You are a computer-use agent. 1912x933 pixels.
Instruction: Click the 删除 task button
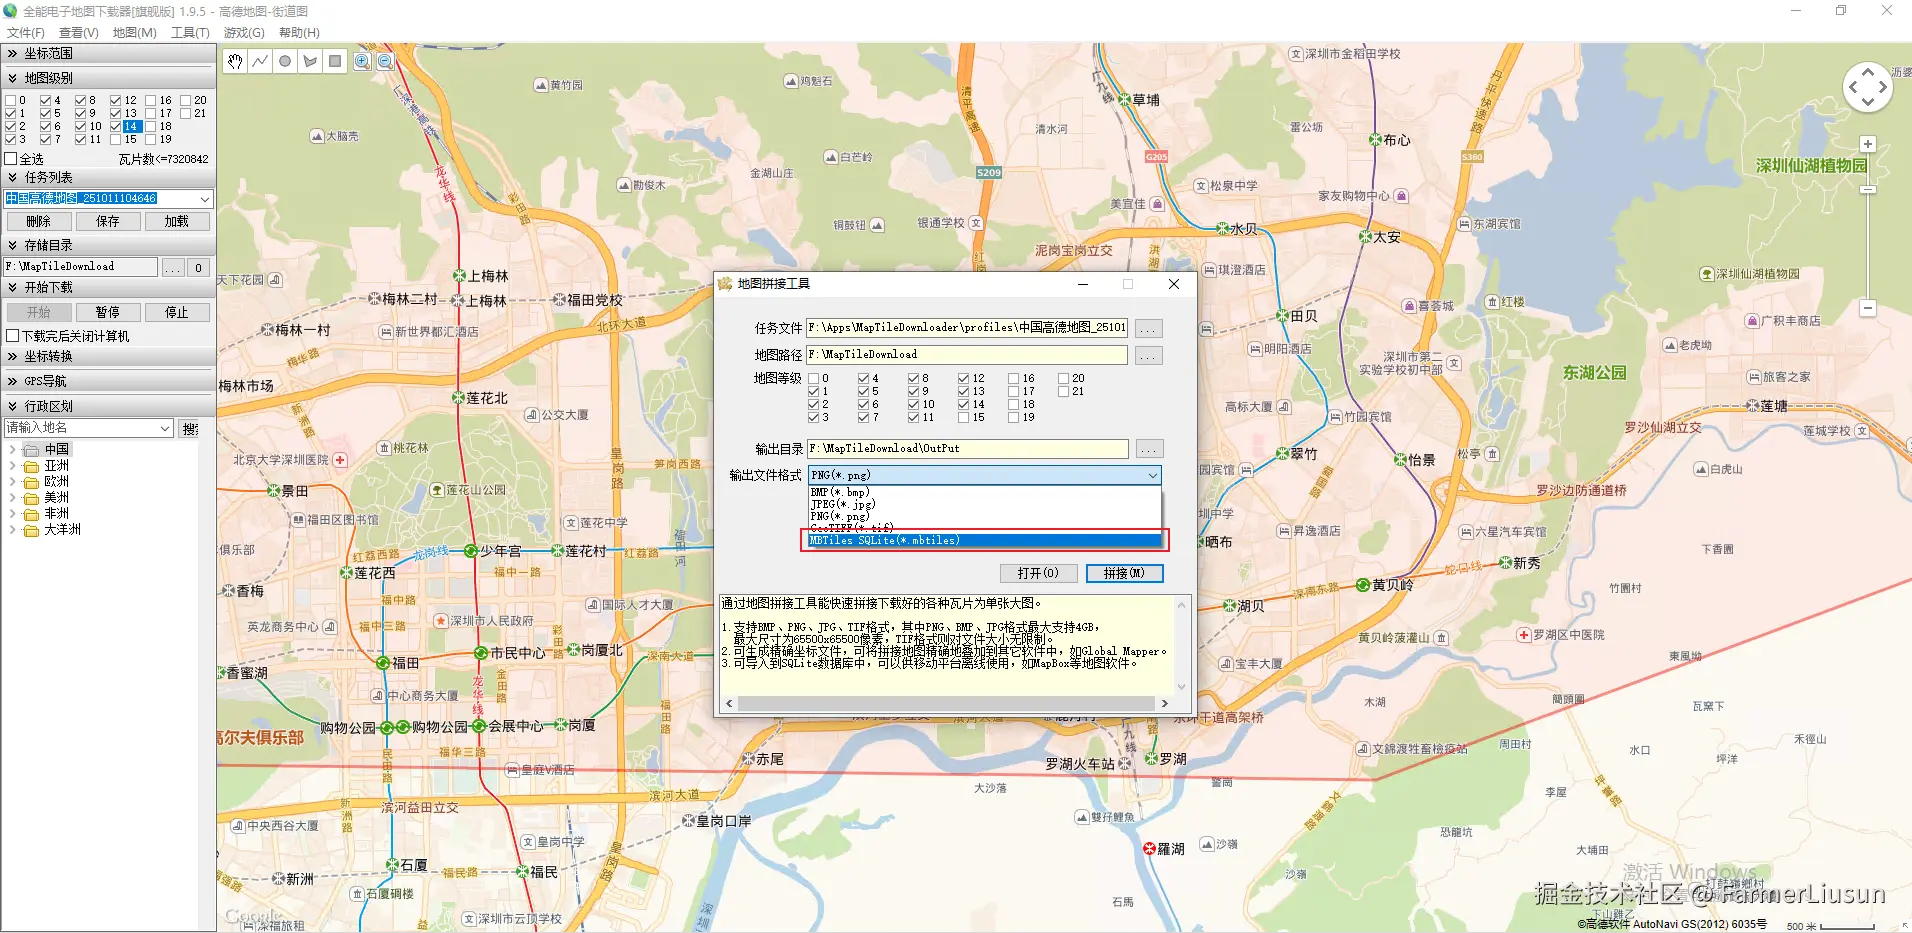point(38,222)
